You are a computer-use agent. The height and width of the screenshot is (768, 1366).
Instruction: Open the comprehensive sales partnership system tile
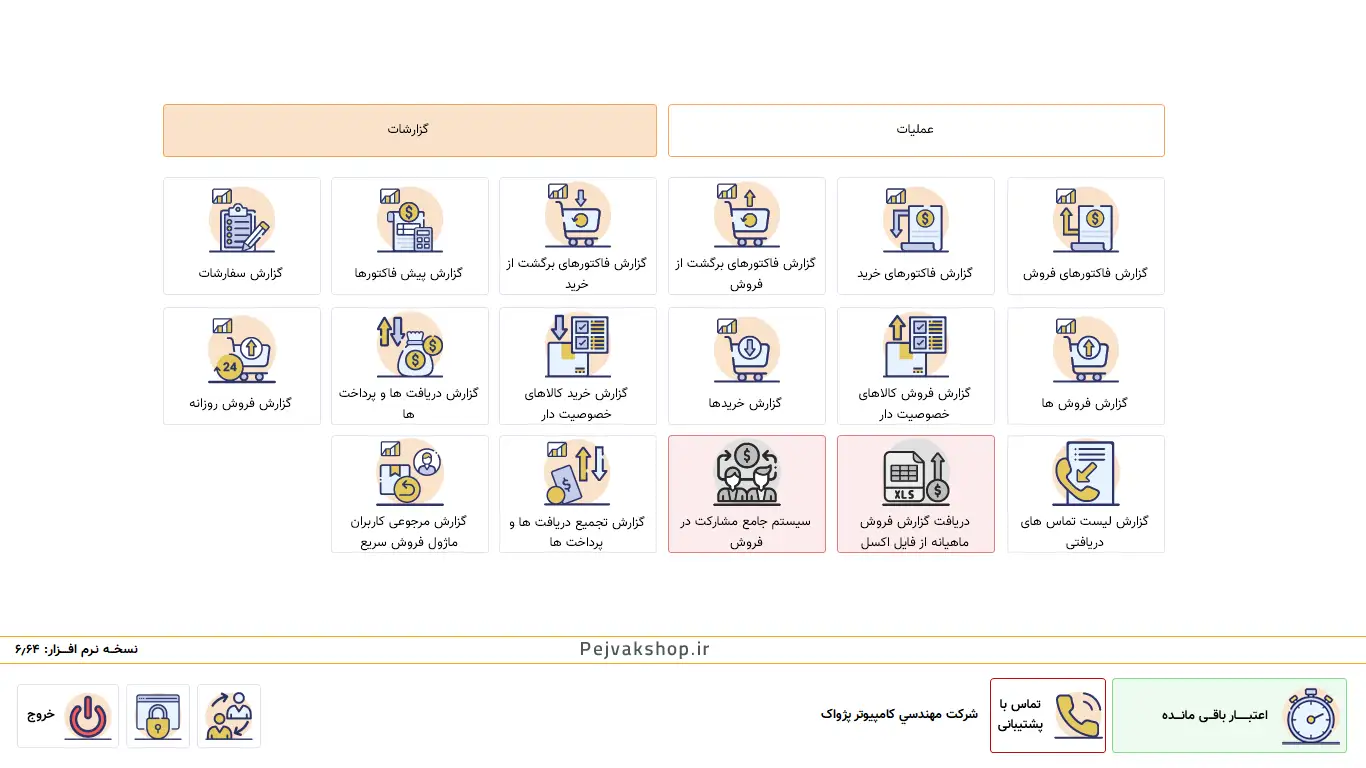click(x=746, y=494)
